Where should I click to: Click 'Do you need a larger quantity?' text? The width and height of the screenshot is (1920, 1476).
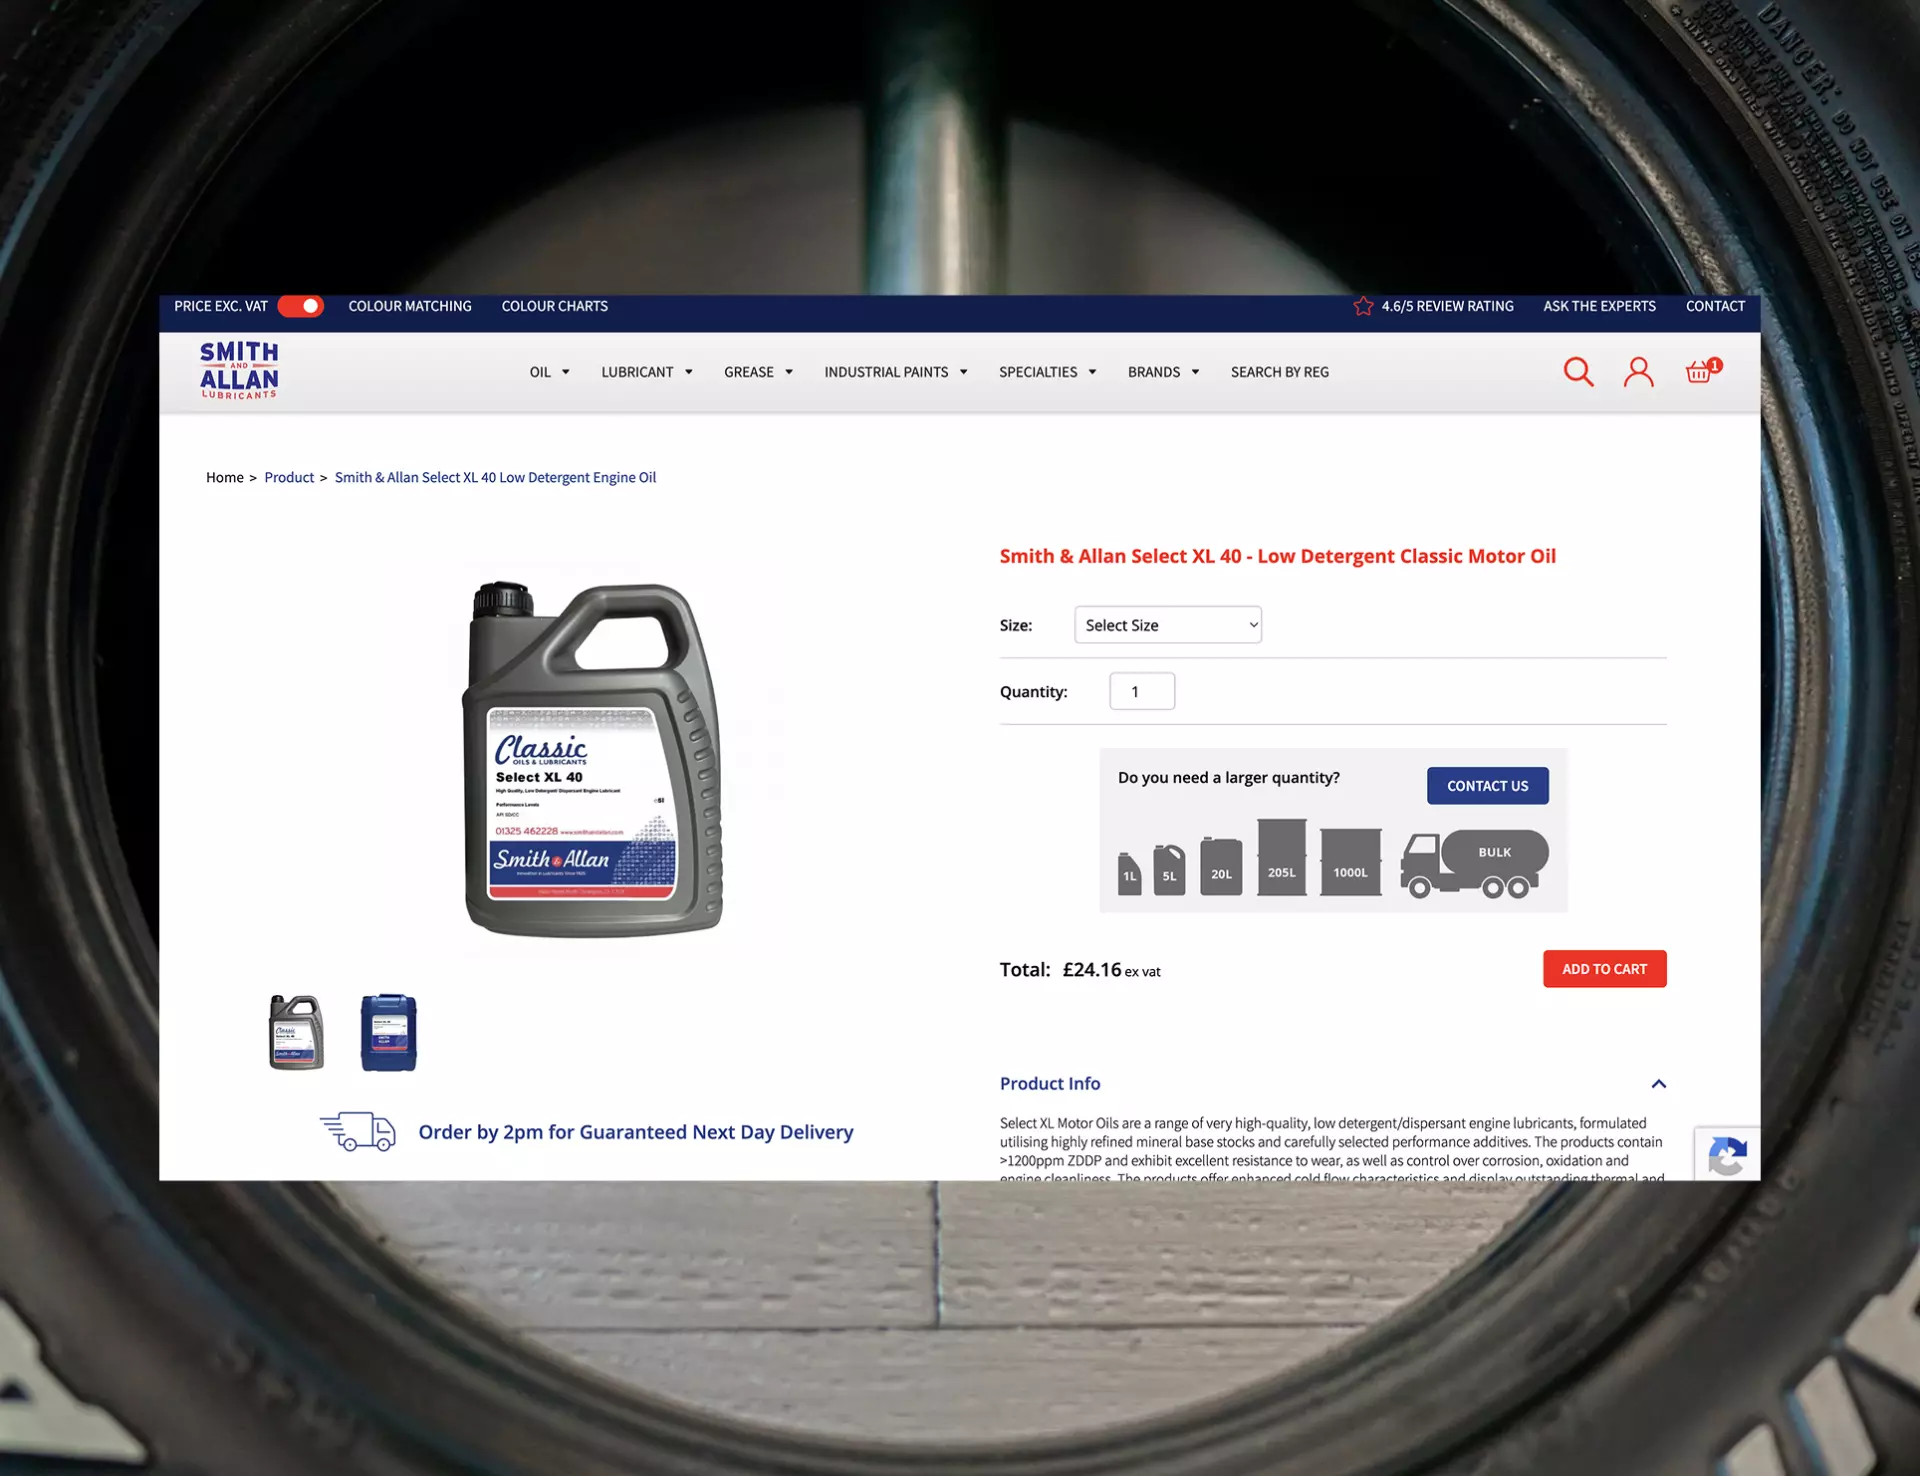1229,778
